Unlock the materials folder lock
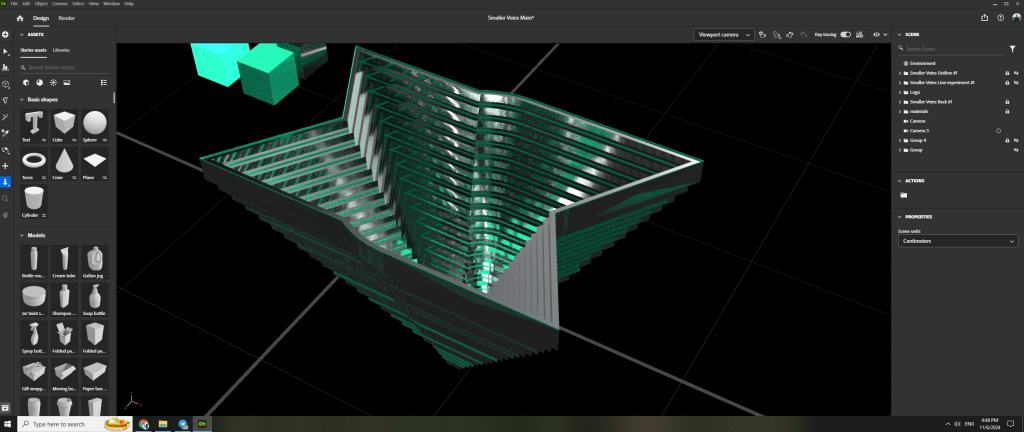Viewport: 1024px width, 432px height. click(1005, 111)
